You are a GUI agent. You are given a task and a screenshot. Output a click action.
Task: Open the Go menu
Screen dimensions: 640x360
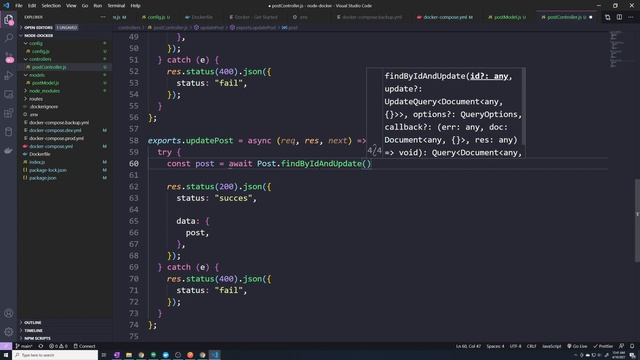point(85,6)
